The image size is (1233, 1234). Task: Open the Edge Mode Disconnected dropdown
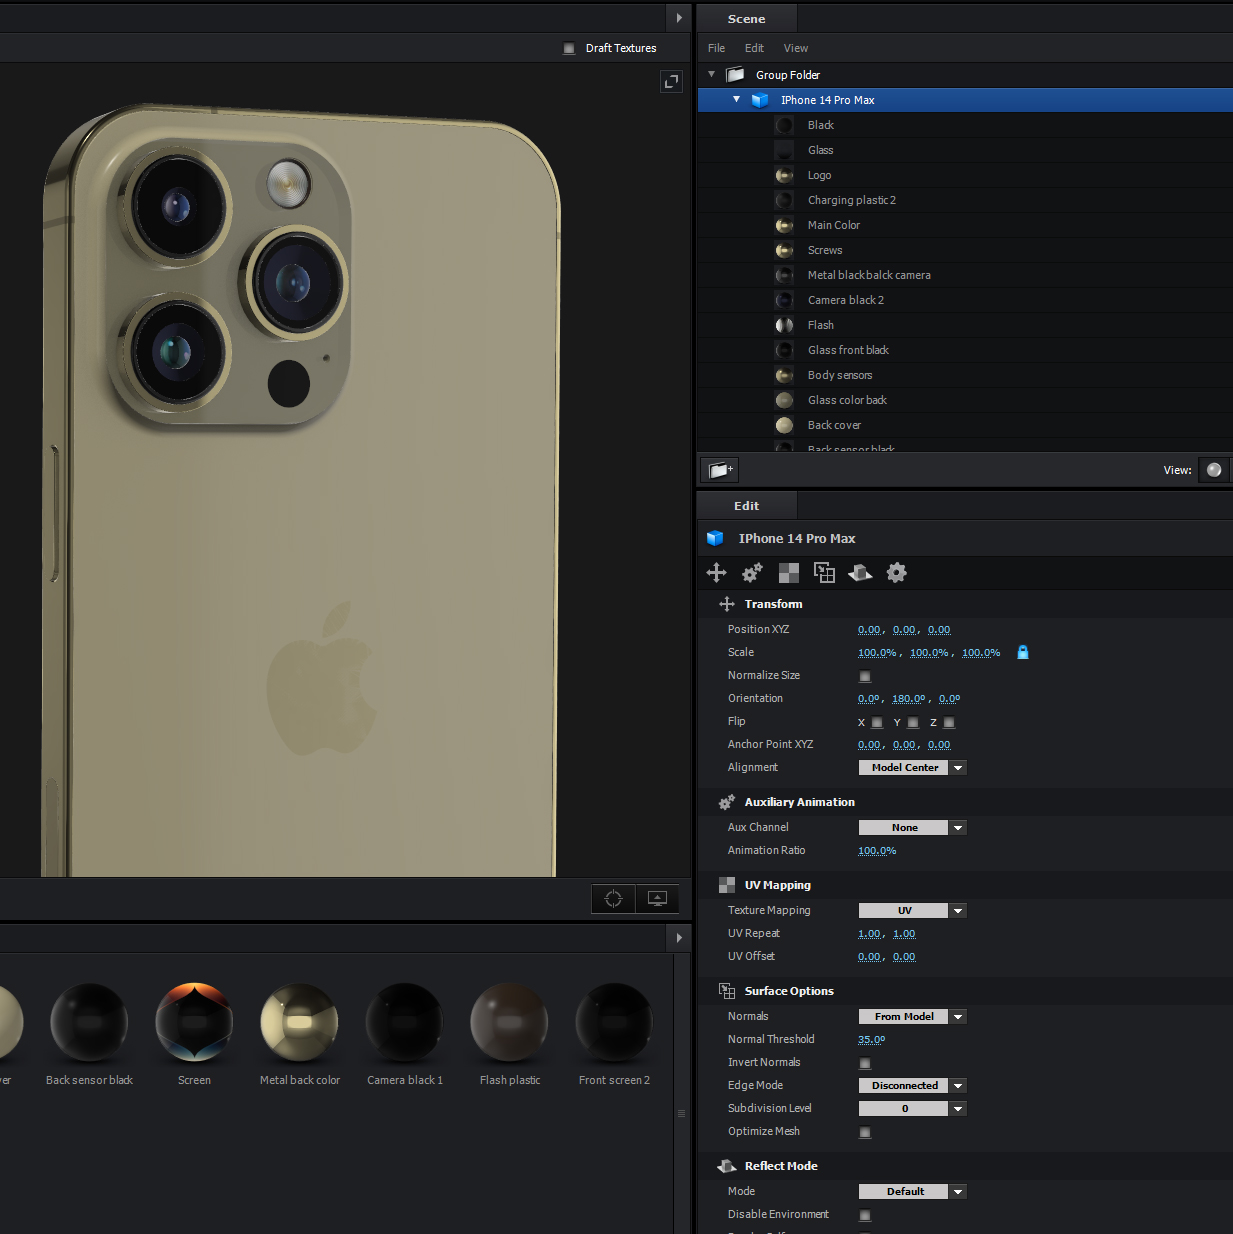(912, 1086)
